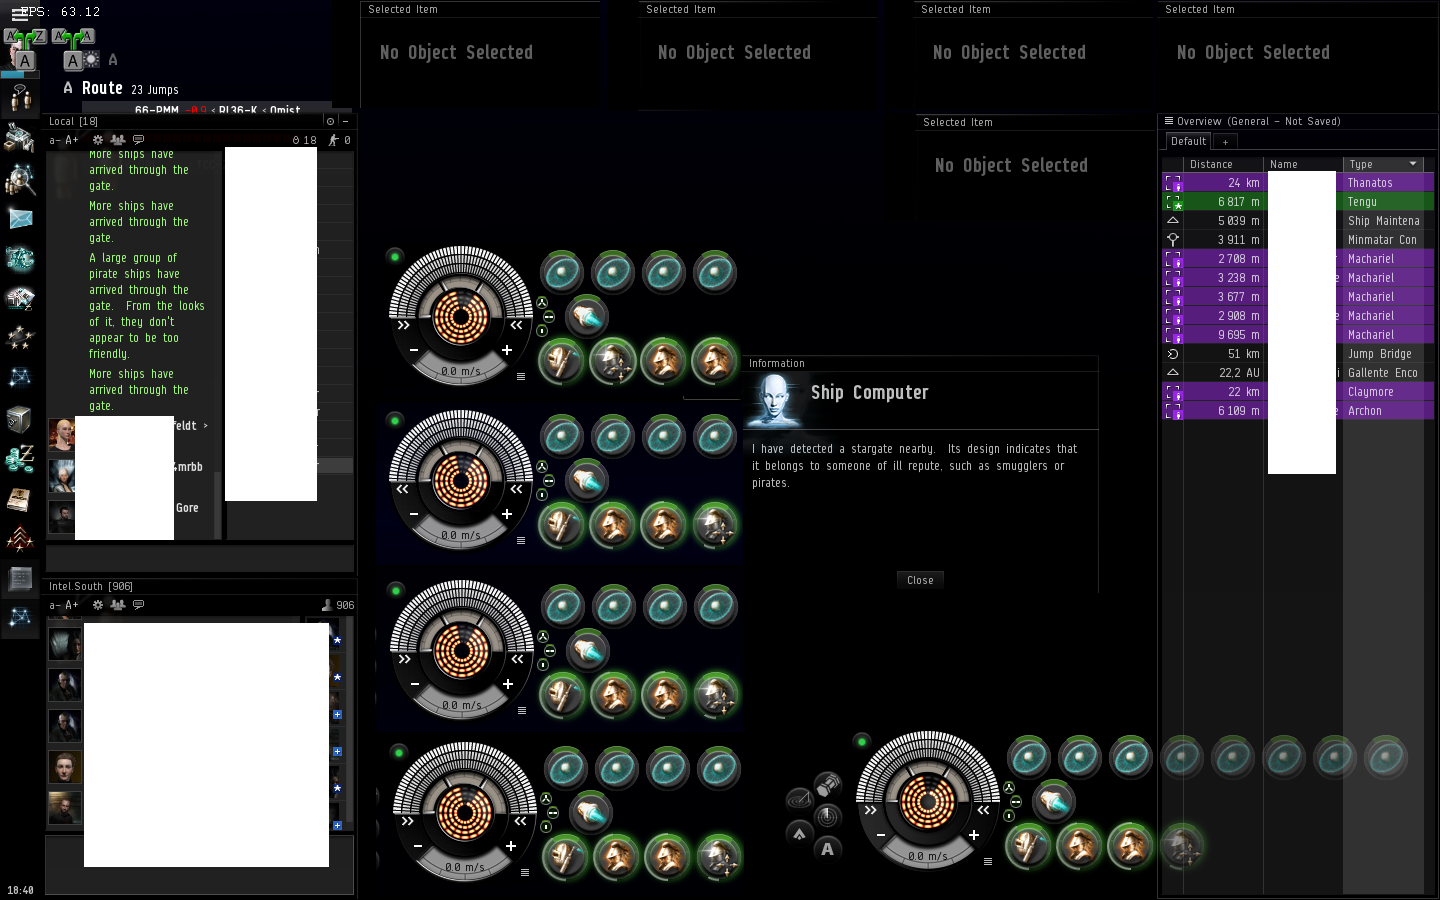
Task: Select the Thanatos overview row
Action: click(1297, 183)
